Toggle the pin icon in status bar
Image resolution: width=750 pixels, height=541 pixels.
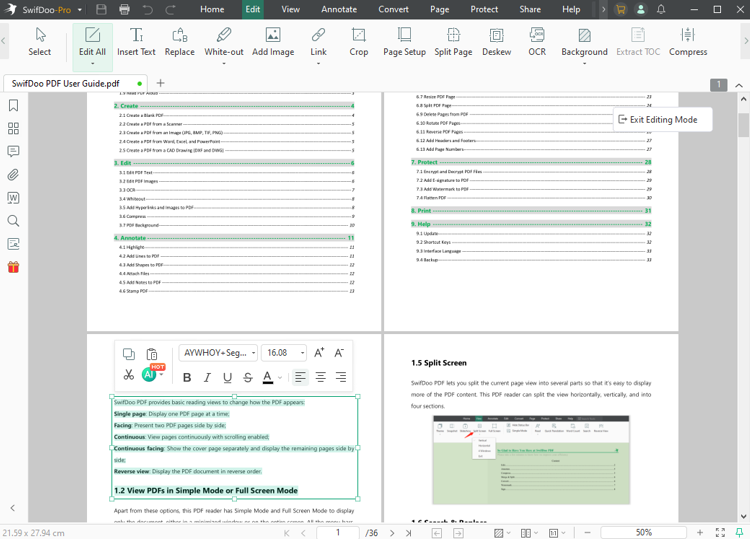[x=739, y=532]
